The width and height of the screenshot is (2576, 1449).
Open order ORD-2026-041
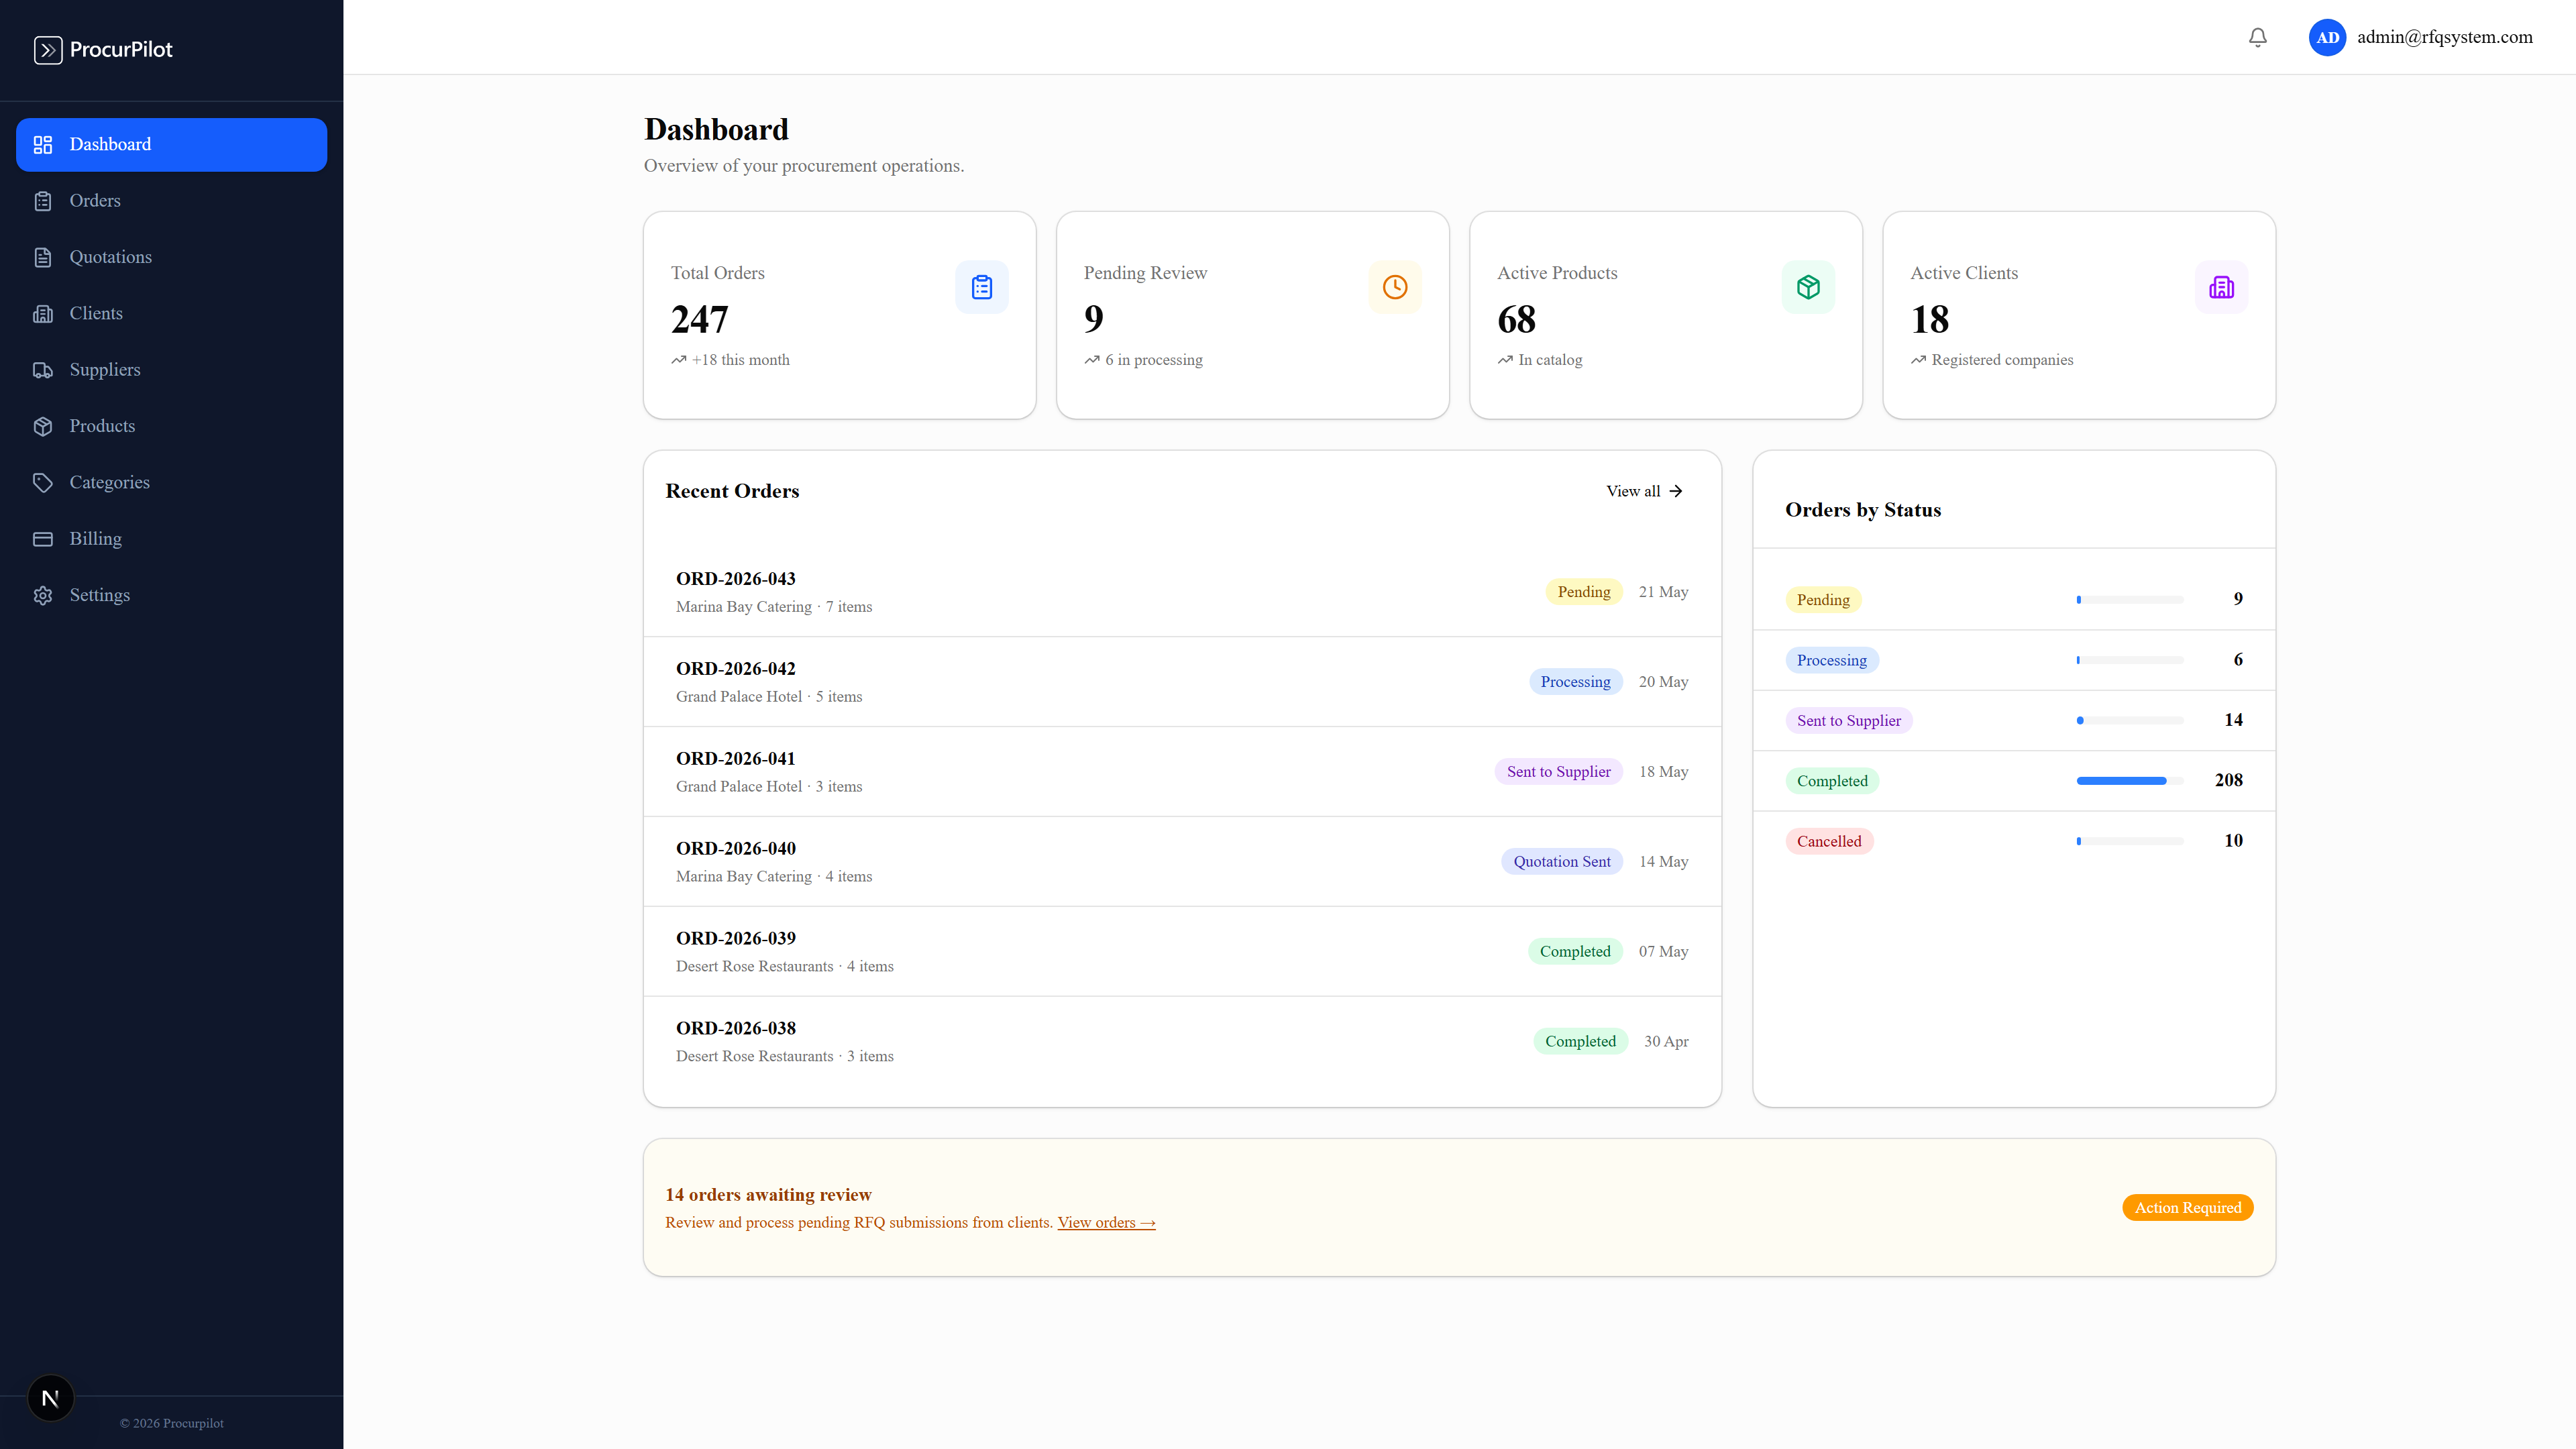(1182, 772)
